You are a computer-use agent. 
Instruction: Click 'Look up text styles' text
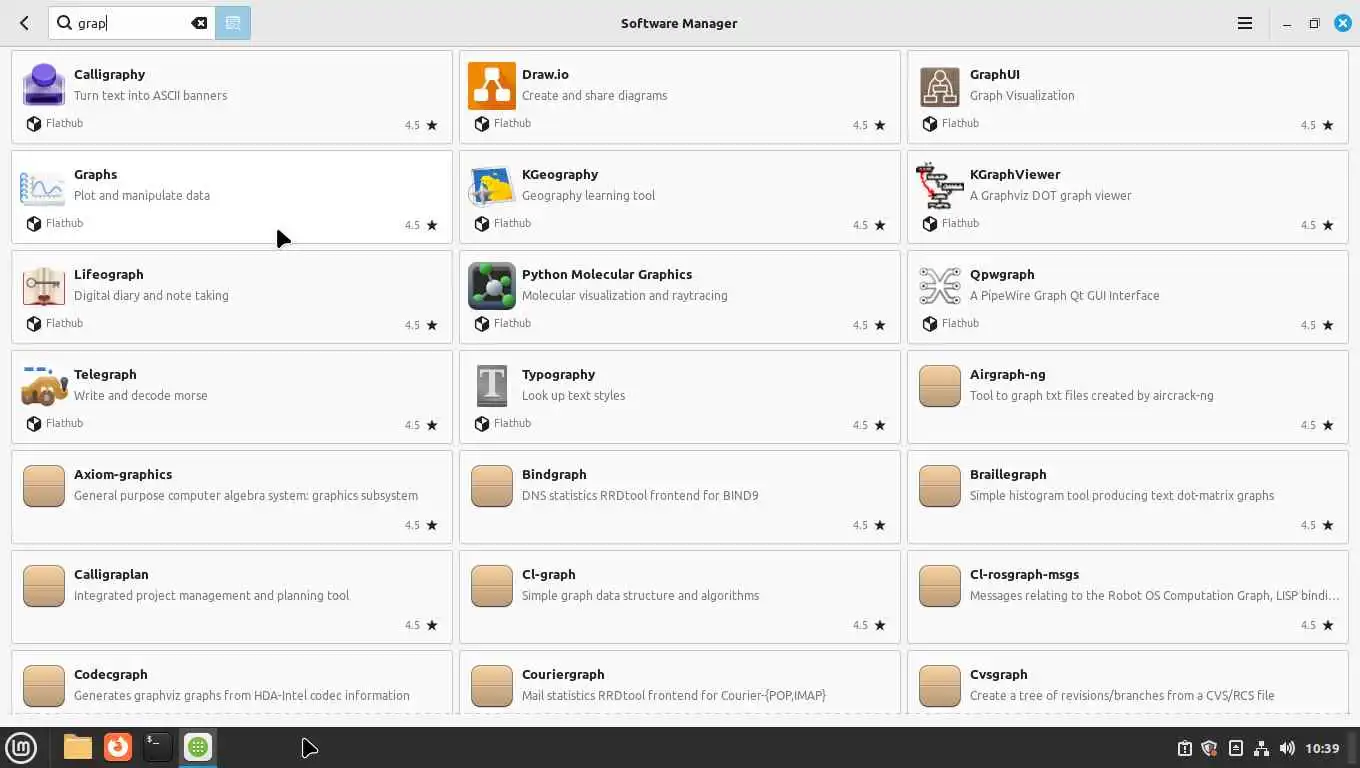click(573, 396)
